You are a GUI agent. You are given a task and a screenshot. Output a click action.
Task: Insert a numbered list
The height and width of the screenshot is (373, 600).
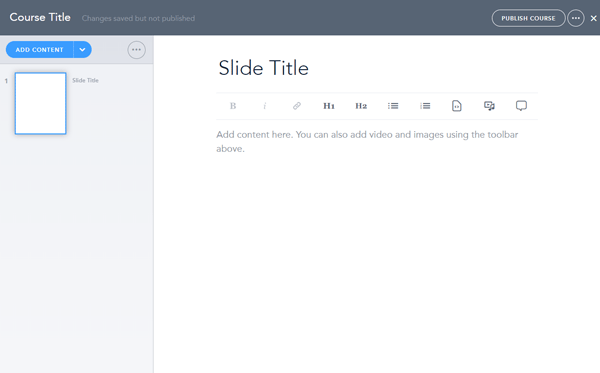click(x=425, y=106)
